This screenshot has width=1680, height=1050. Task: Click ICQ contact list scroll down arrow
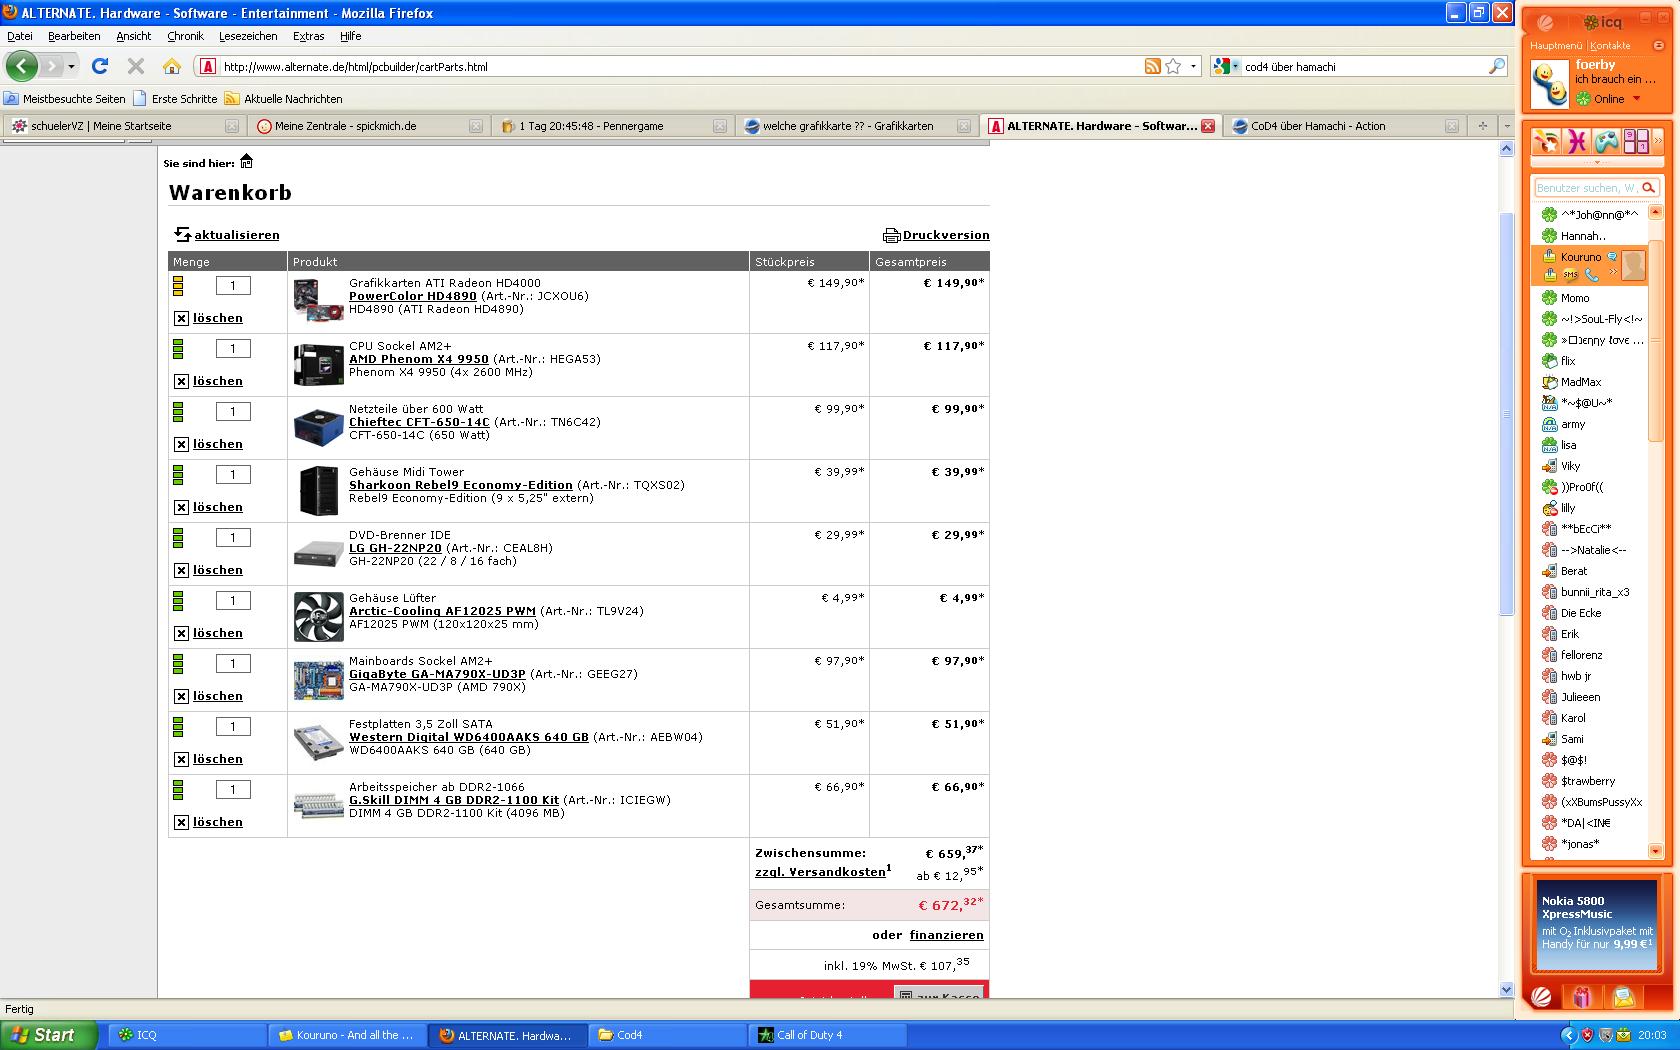[x=1655, y=851]
